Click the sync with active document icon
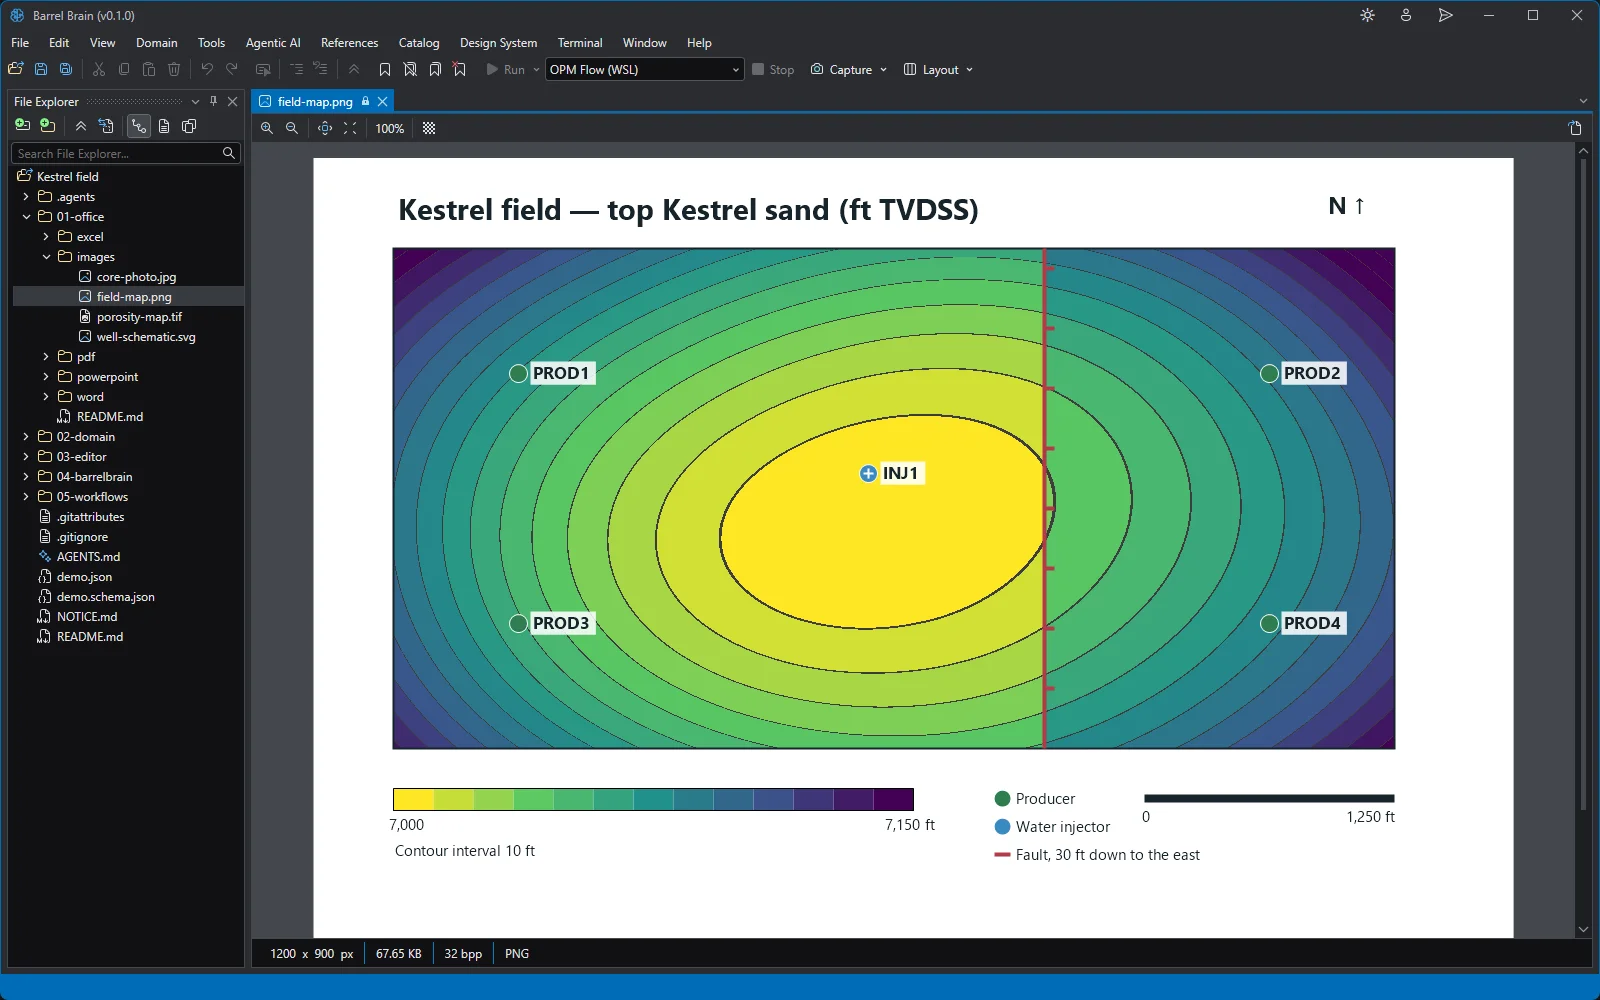Screen dimensions: 1600x1000 click(106, 125)
